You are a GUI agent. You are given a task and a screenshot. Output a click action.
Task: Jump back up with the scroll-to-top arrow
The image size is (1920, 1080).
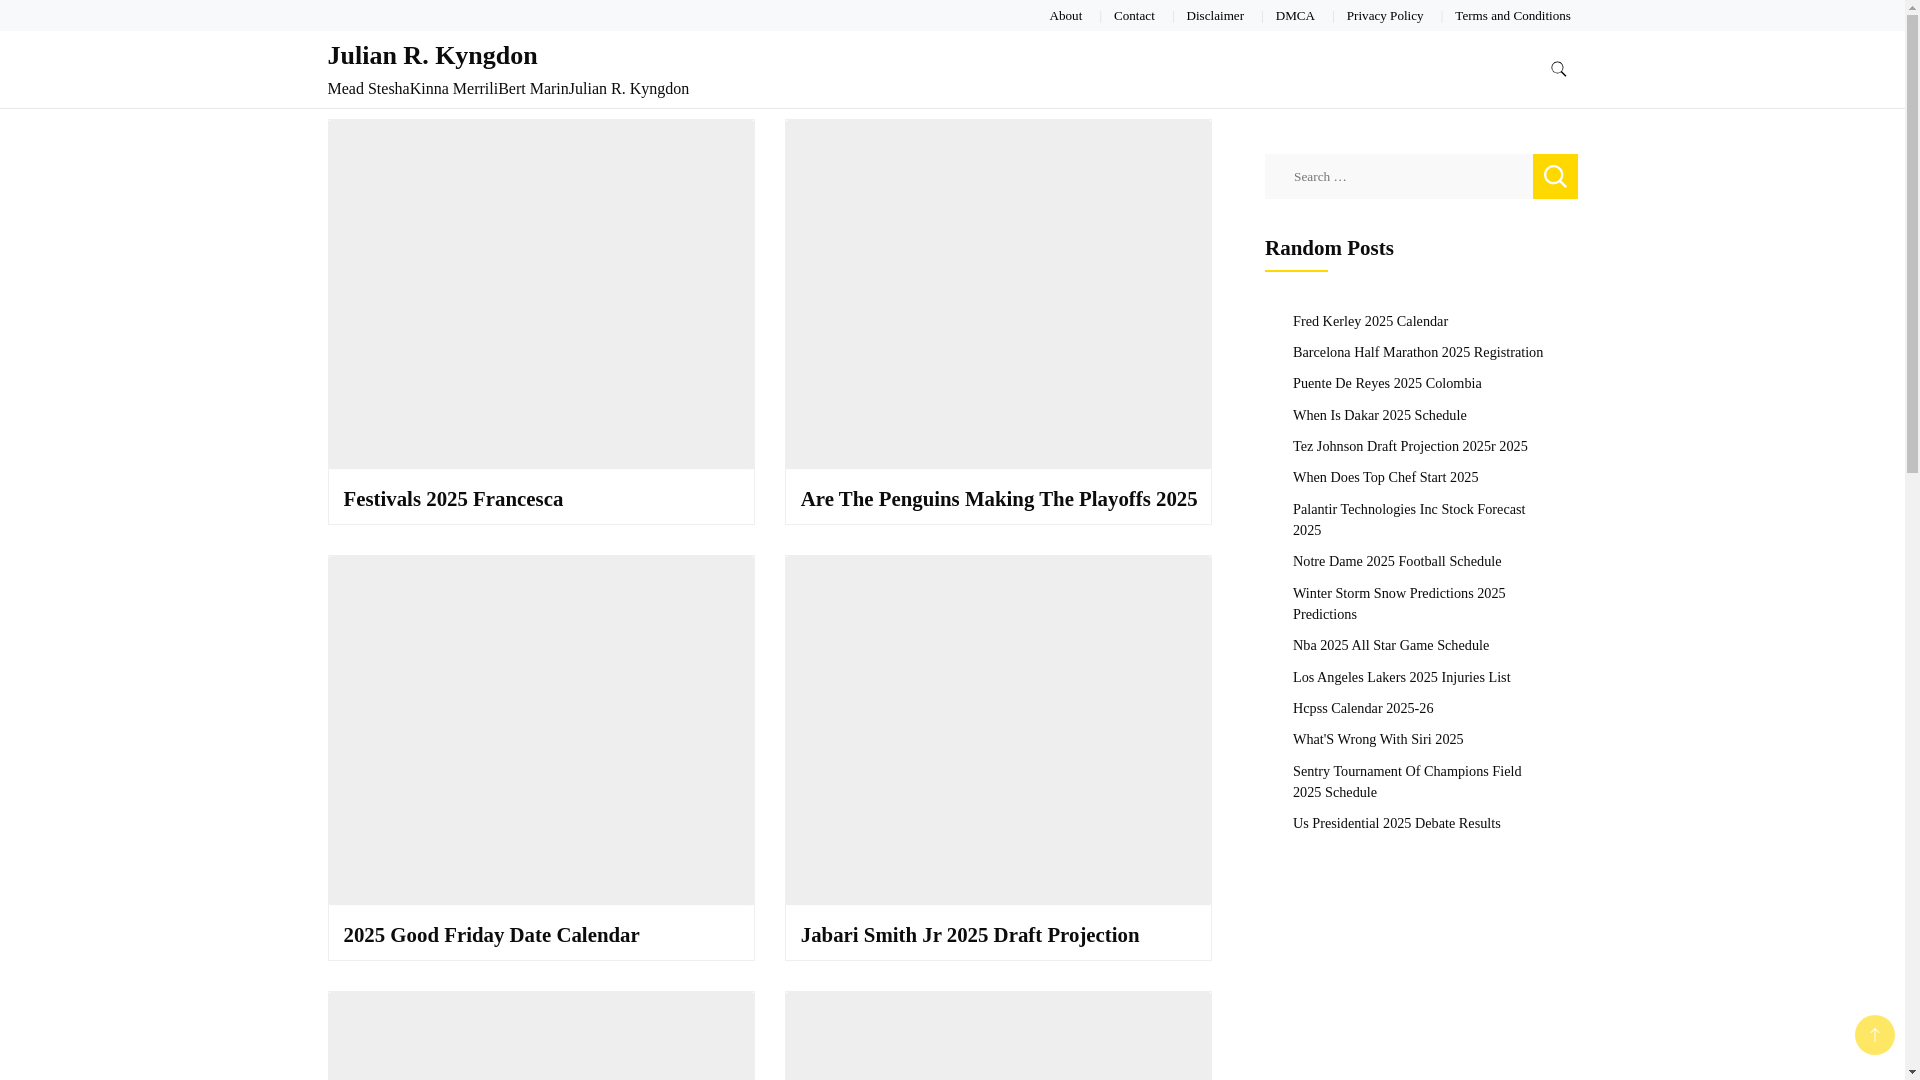1874,1035
